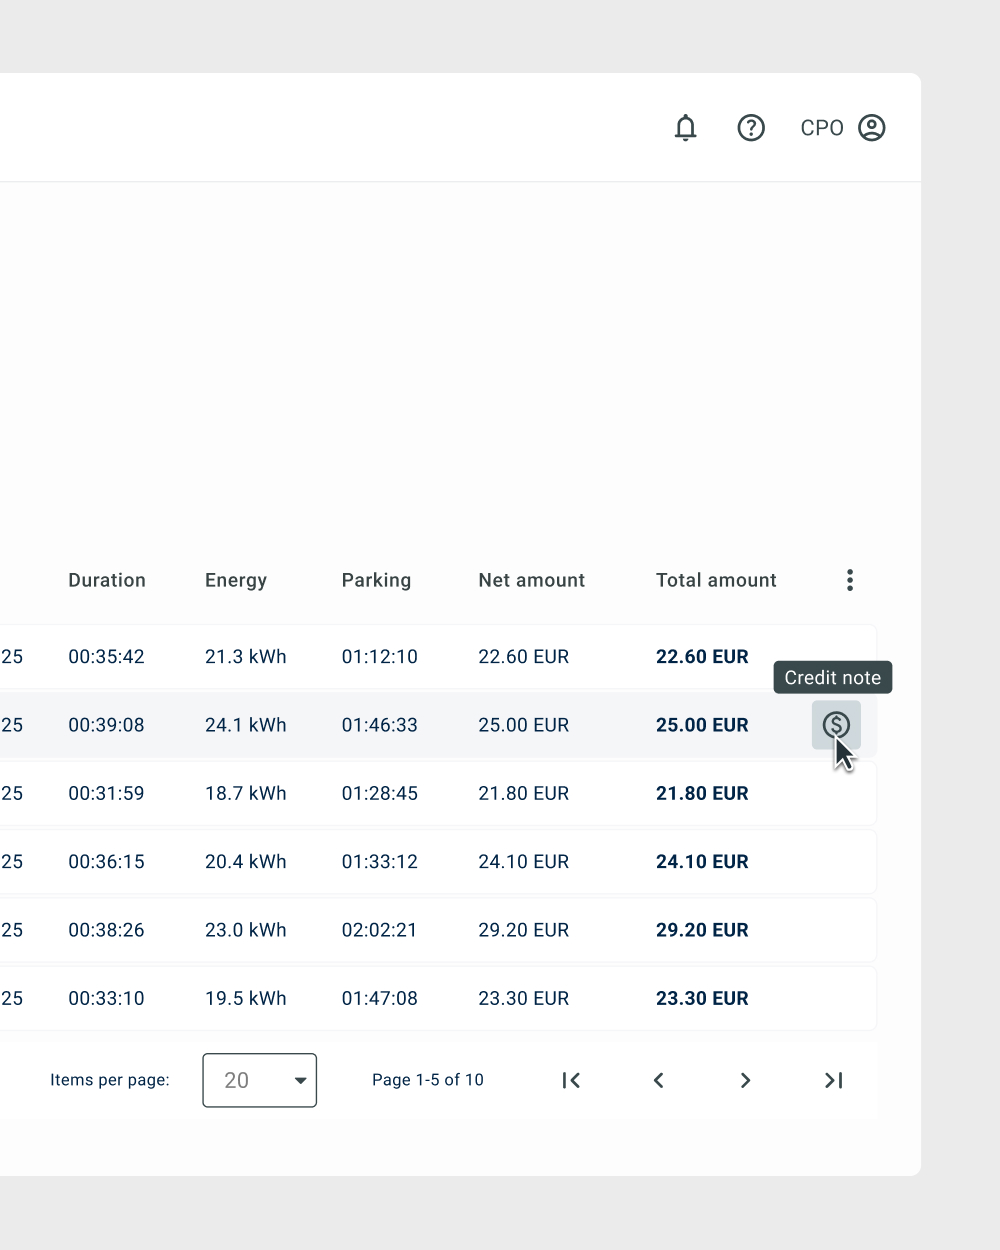This screenshot has height=1250, width=1000.
Task: Sort by the Duration column header
Action: tap(107, 580)
